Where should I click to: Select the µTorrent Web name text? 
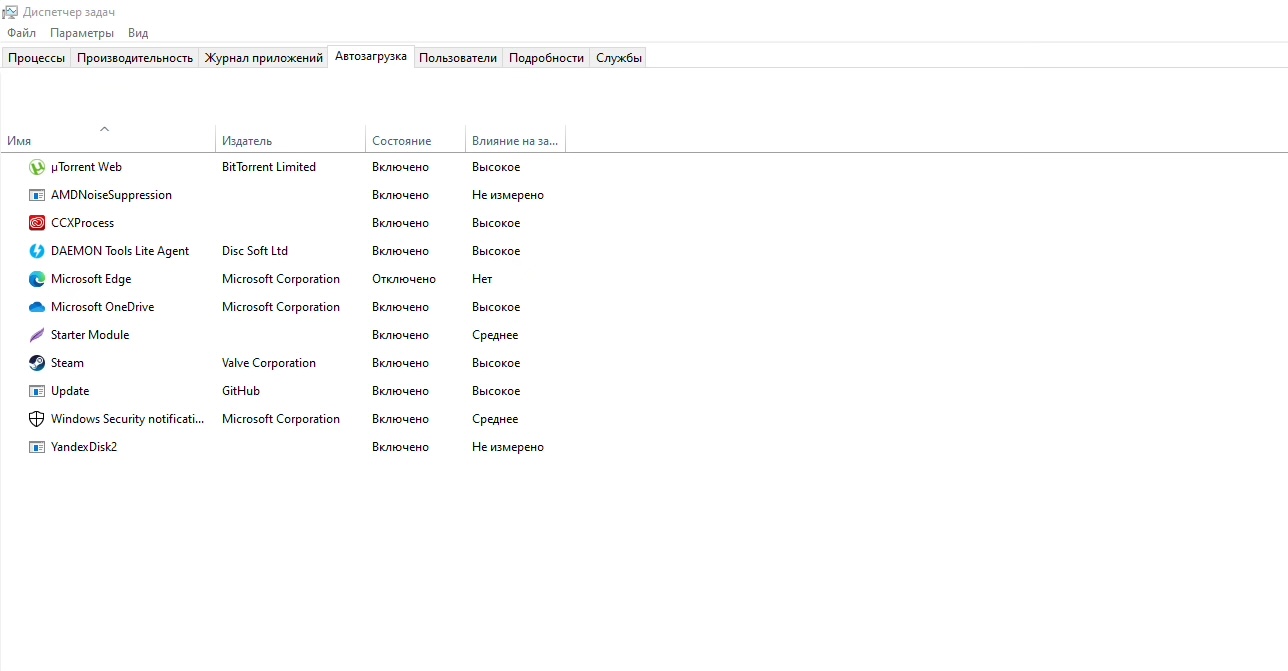[x=86, y=167]
